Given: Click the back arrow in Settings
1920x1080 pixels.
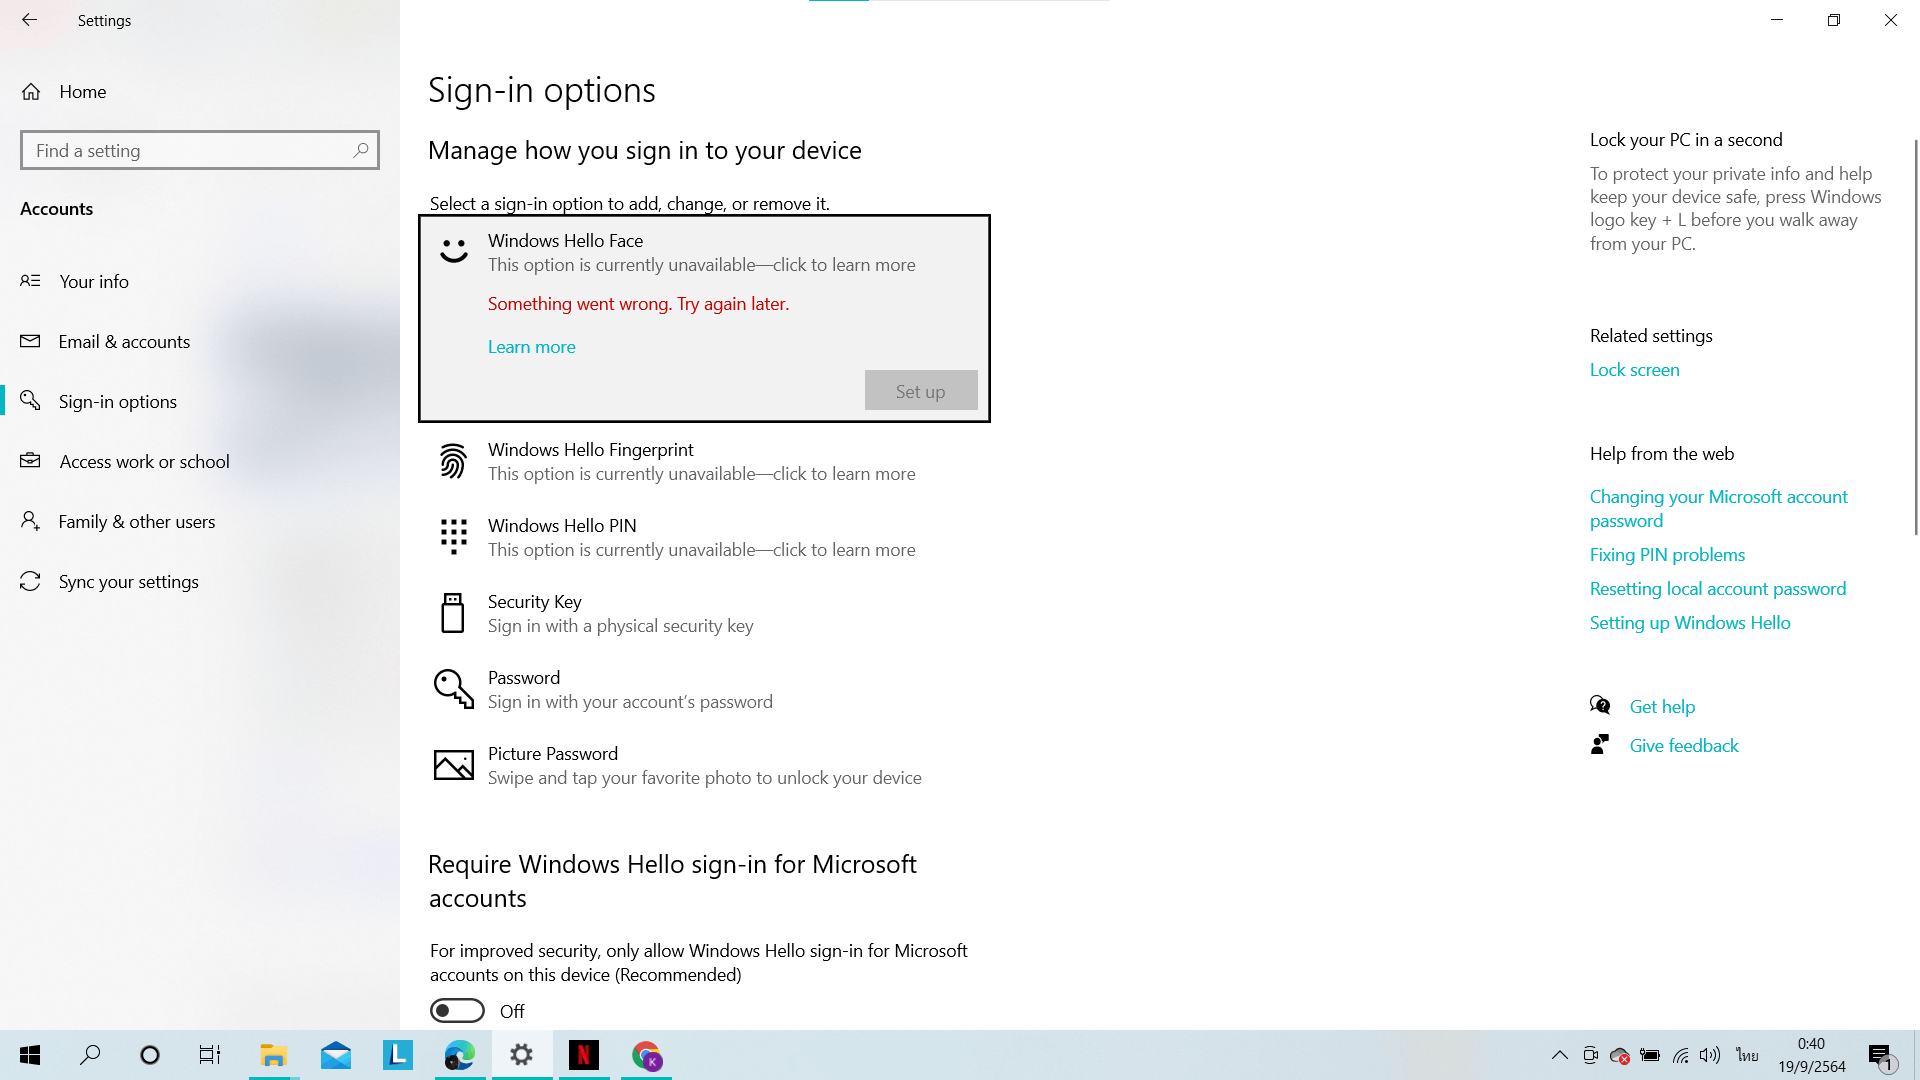Looking at the screenshot, I should (x=29, y=20).
